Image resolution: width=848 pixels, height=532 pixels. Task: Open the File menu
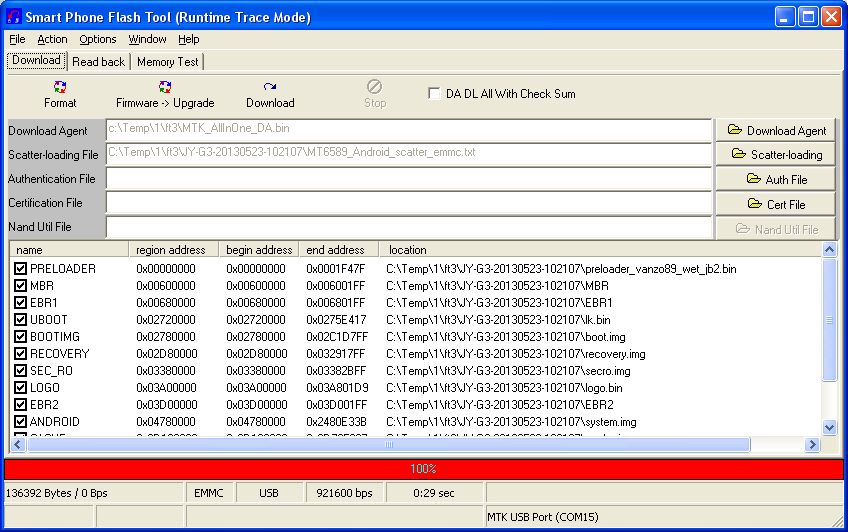[x=17, y=39]
